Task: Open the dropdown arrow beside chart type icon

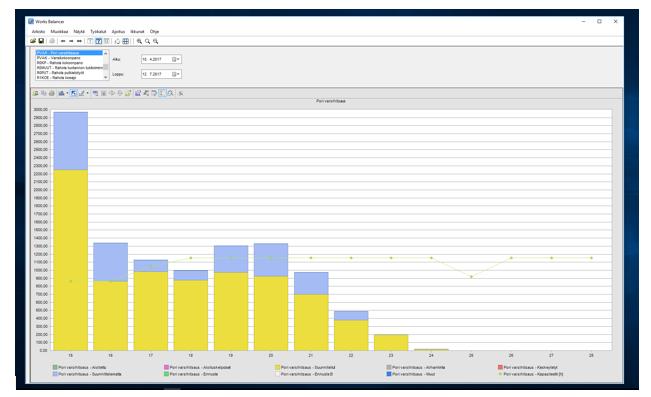Action: [x=67, y=93]
